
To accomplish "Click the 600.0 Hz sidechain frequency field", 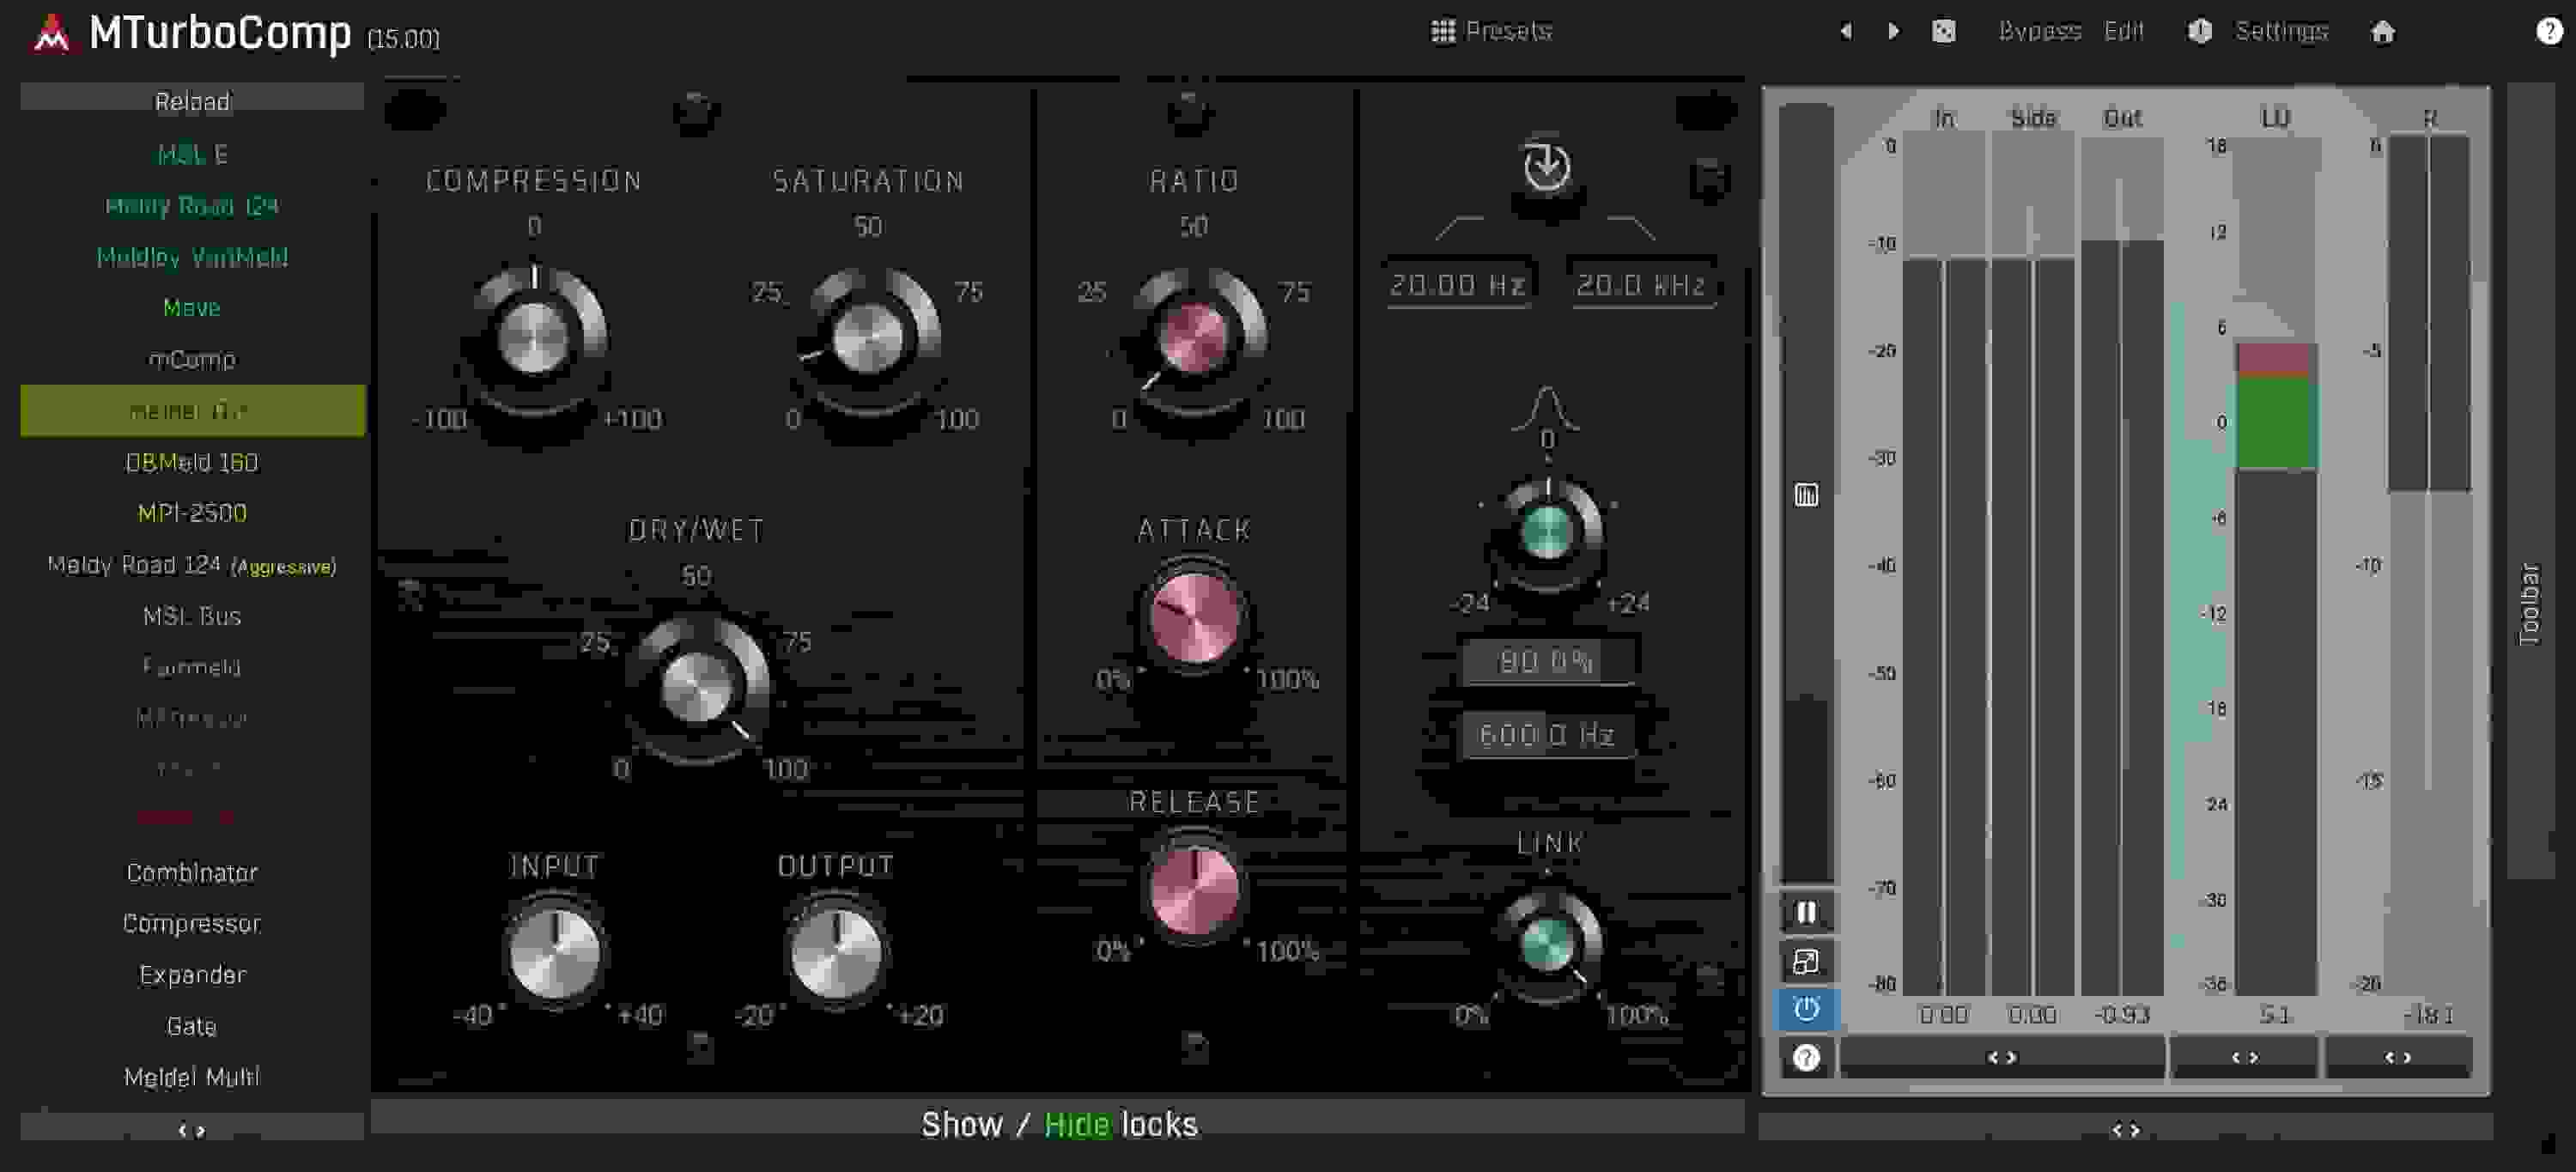I will coord(1547,733).
